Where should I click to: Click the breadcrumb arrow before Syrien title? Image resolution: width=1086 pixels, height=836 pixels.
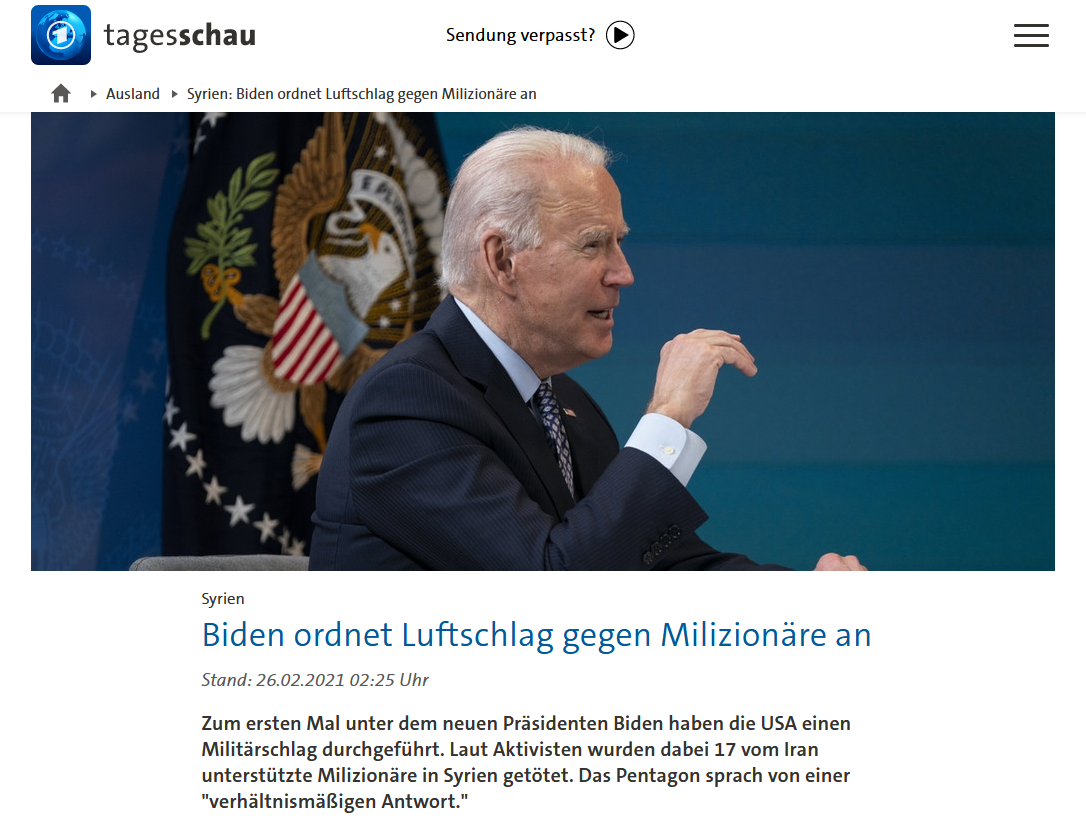tap(175, 94)
